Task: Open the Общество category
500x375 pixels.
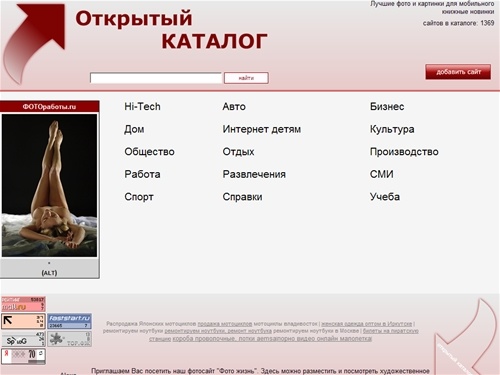Action: click(149, 152)
